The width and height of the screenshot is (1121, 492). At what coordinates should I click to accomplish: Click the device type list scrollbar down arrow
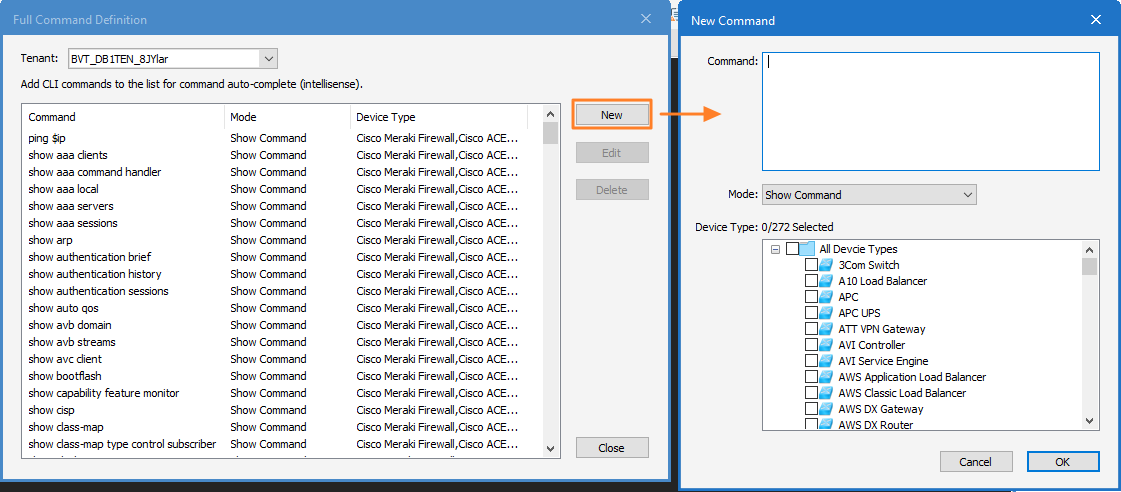[x=1090, y=421]
